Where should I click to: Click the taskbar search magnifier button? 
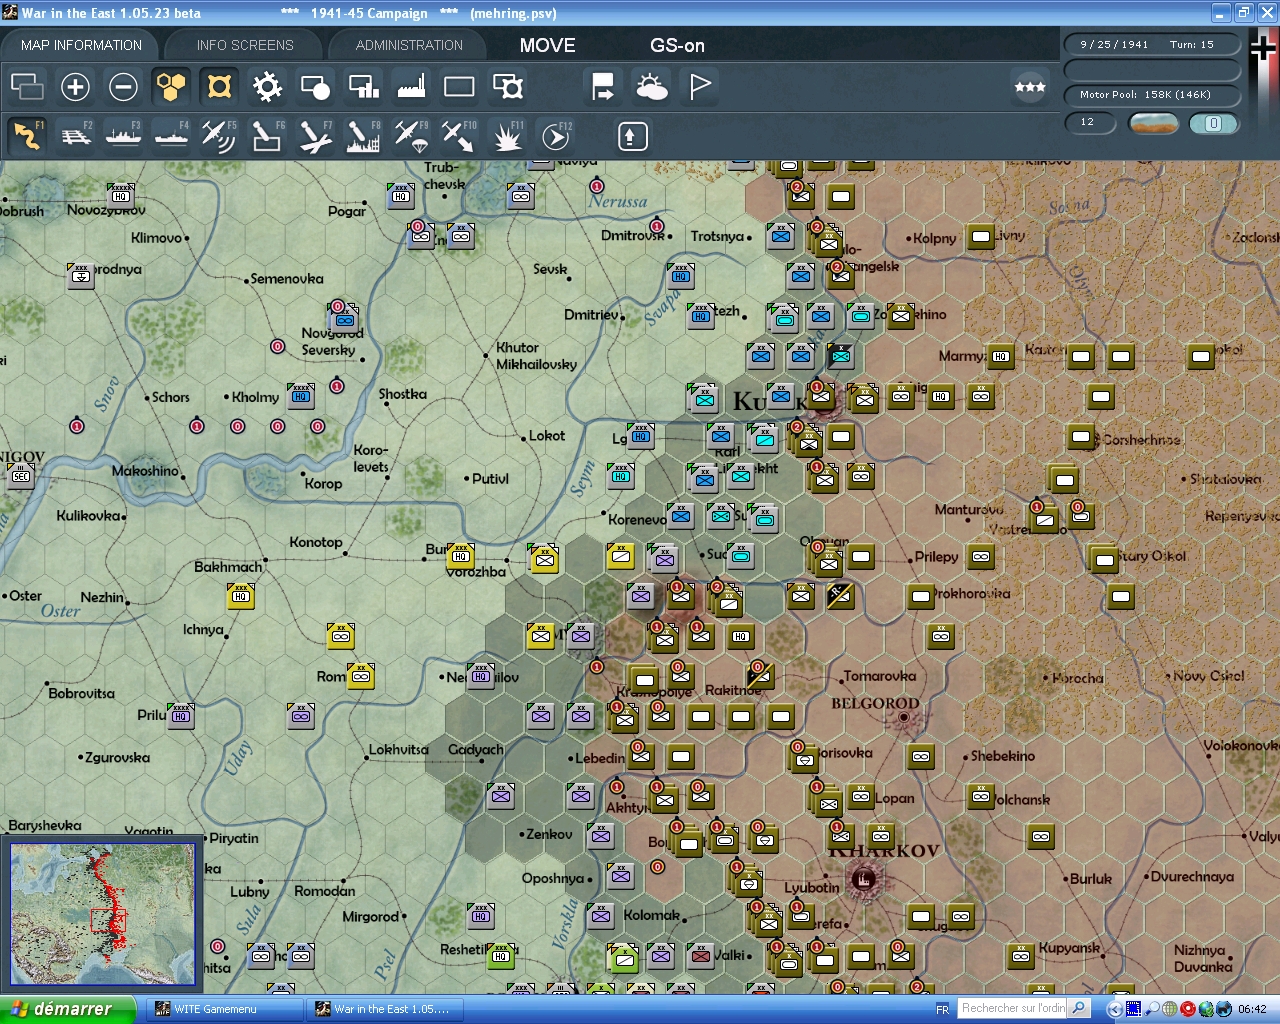(x=1079, y=1008)
